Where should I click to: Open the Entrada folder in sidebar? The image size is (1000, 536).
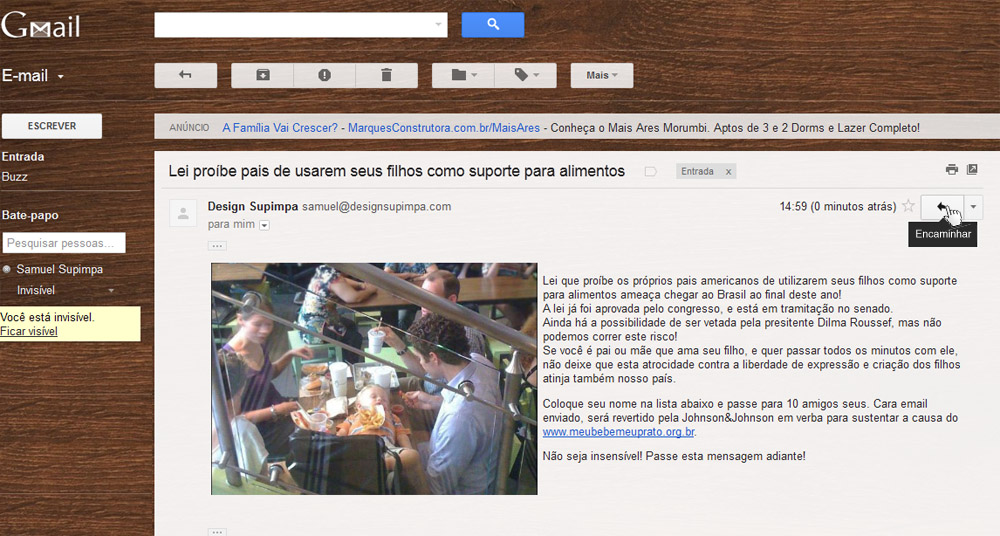[x=23, y=156]
